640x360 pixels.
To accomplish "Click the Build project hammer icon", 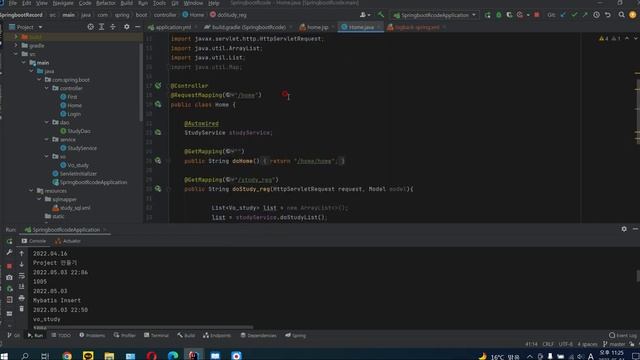I will (381, 15).
